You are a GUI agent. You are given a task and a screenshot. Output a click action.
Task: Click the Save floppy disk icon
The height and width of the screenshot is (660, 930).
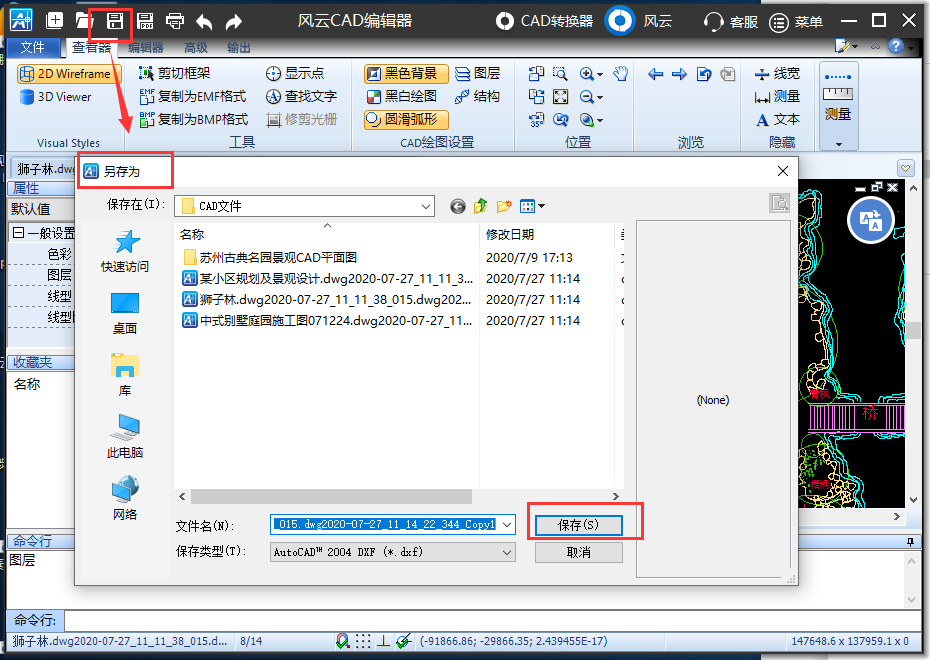(x=114, y=21)
